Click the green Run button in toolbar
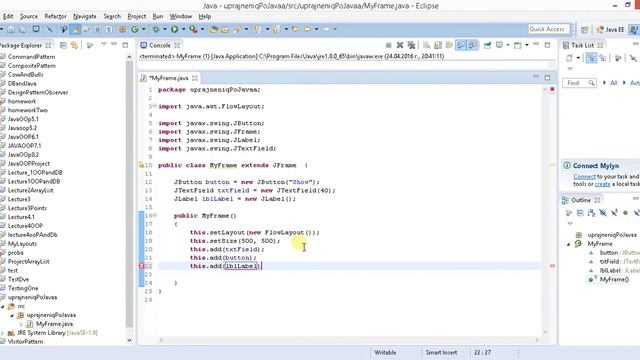 (x=175, y=29)
